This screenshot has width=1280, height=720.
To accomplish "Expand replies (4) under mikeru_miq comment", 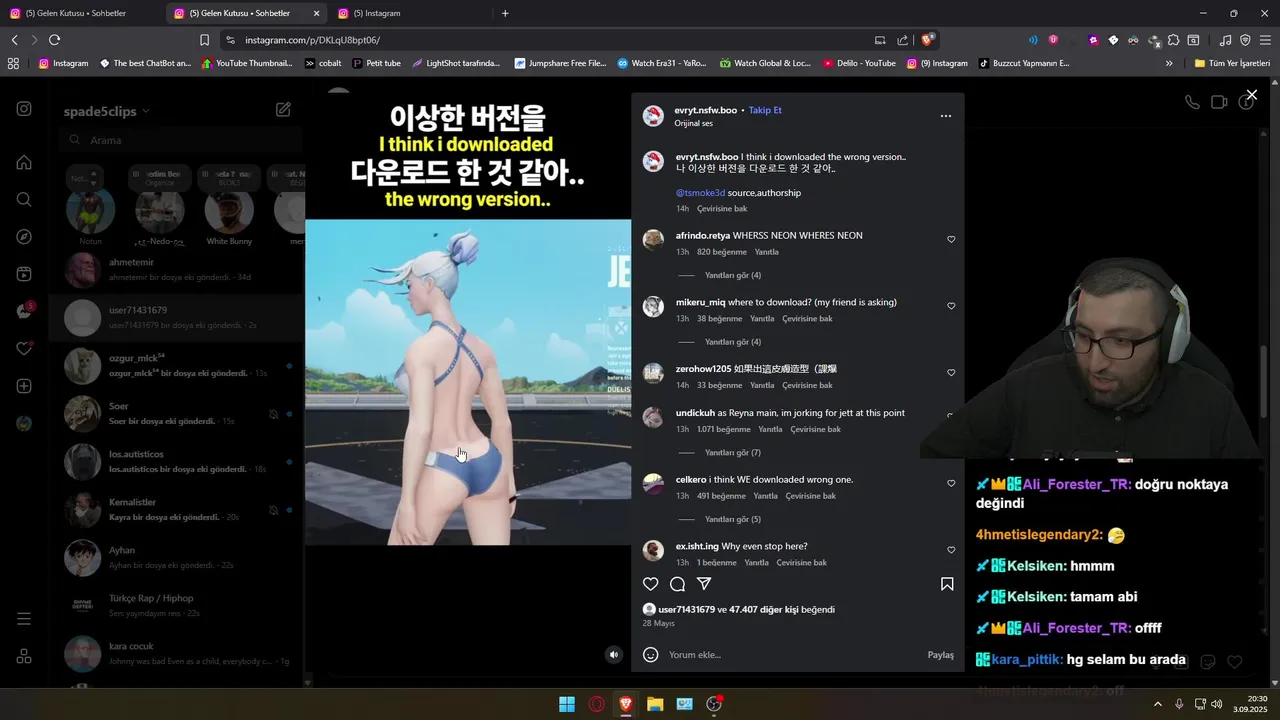I will click(732, 342).
